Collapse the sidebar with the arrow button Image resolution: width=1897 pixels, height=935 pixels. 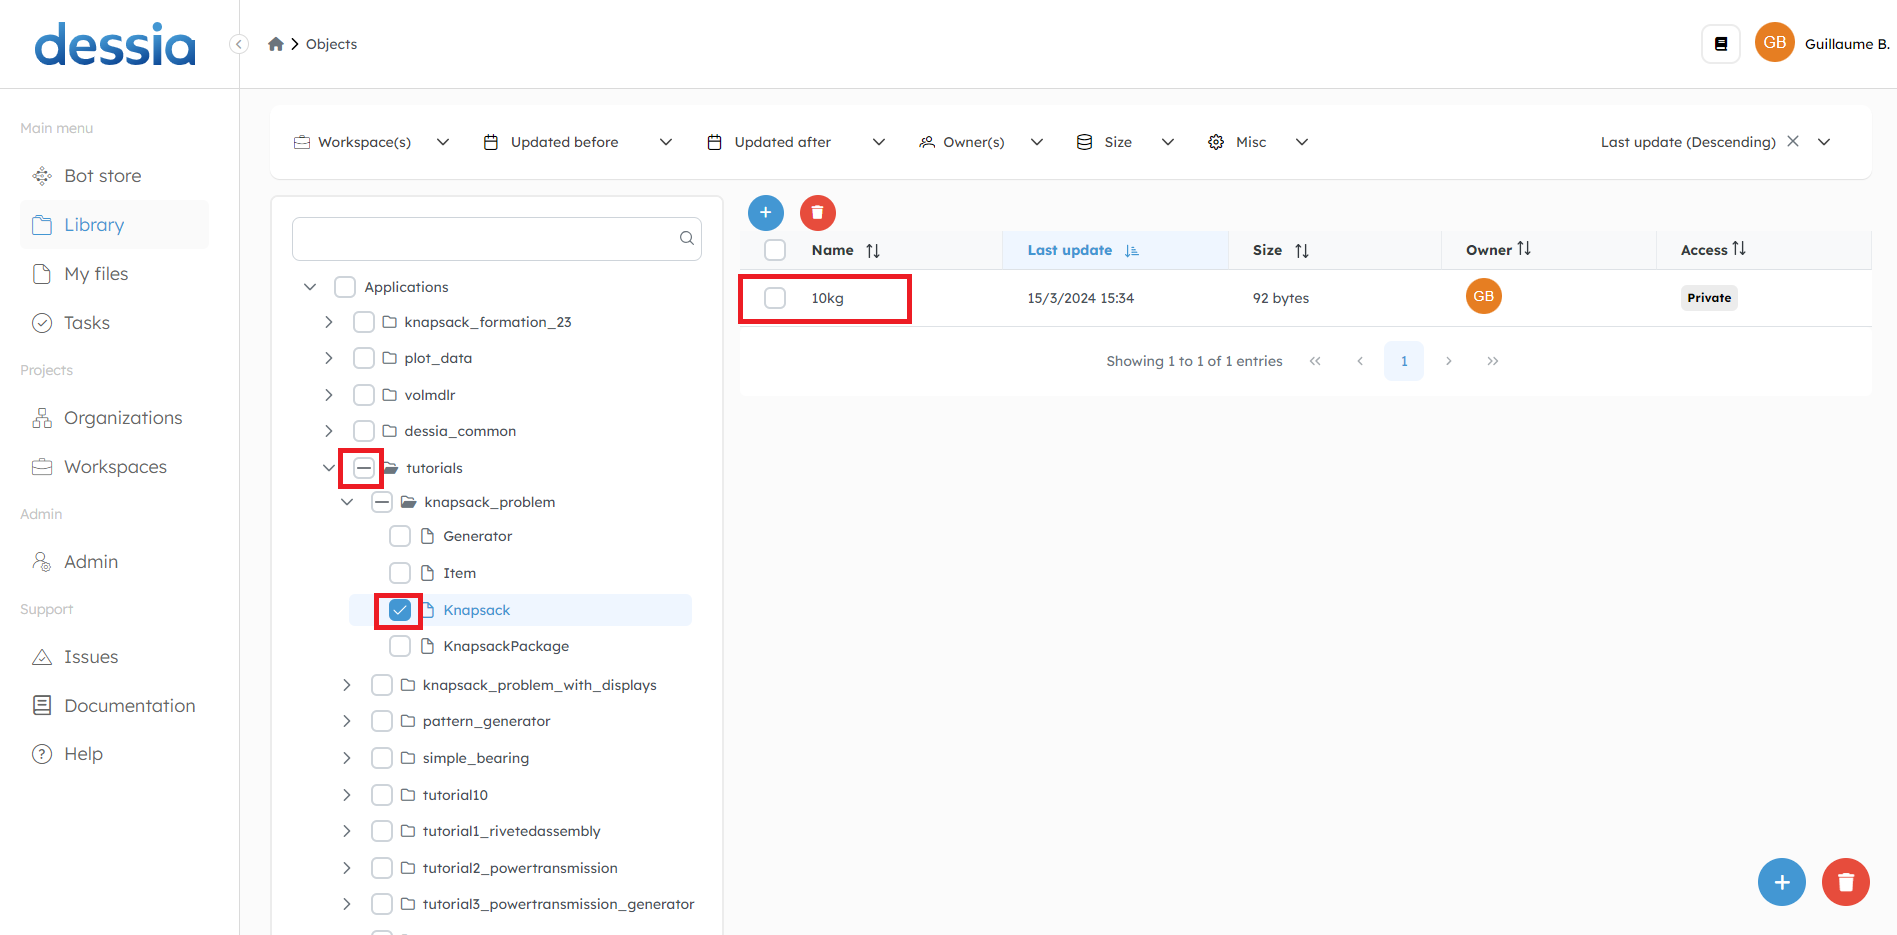[x=239, y=44]
